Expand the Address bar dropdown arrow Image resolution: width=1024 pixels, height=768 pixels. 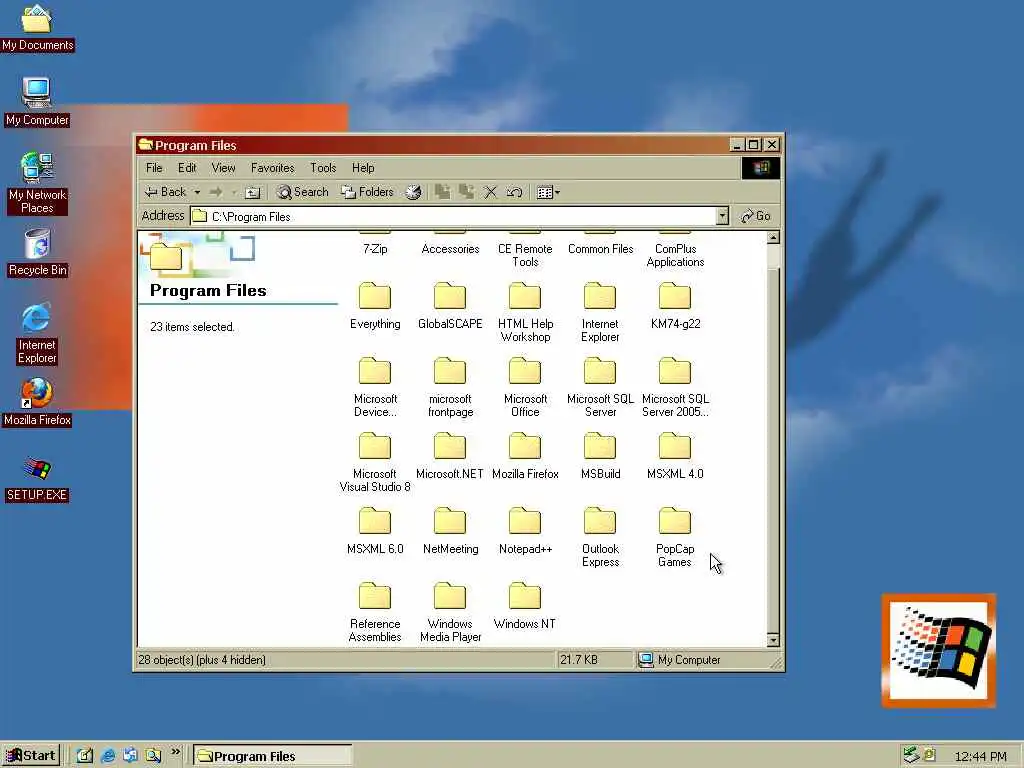(722, 216)
